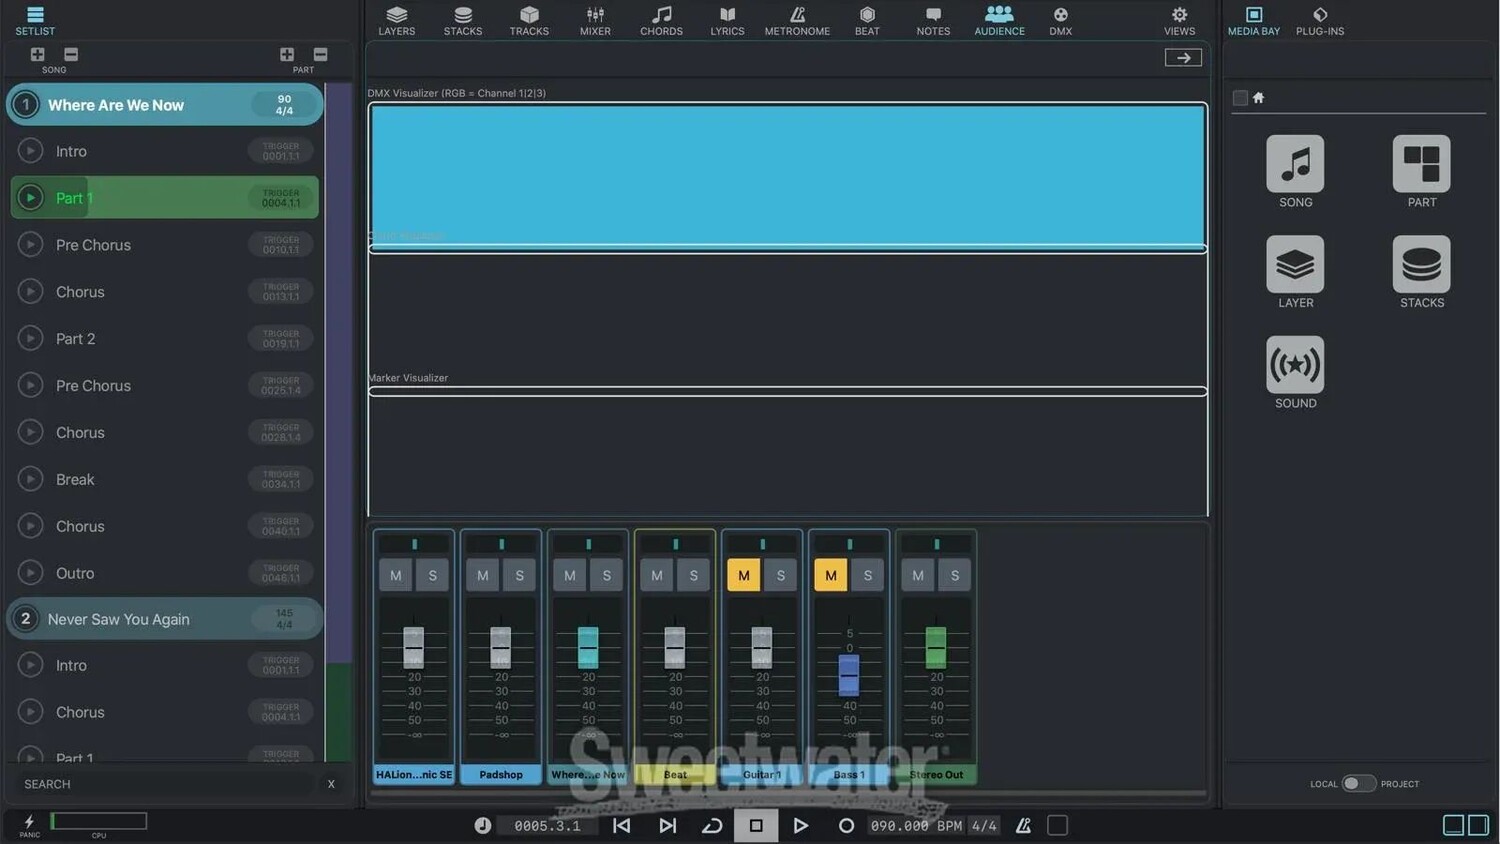Open the Metronome settings
This screenshot has width=1500, height=844.
[x=797, y=20]
